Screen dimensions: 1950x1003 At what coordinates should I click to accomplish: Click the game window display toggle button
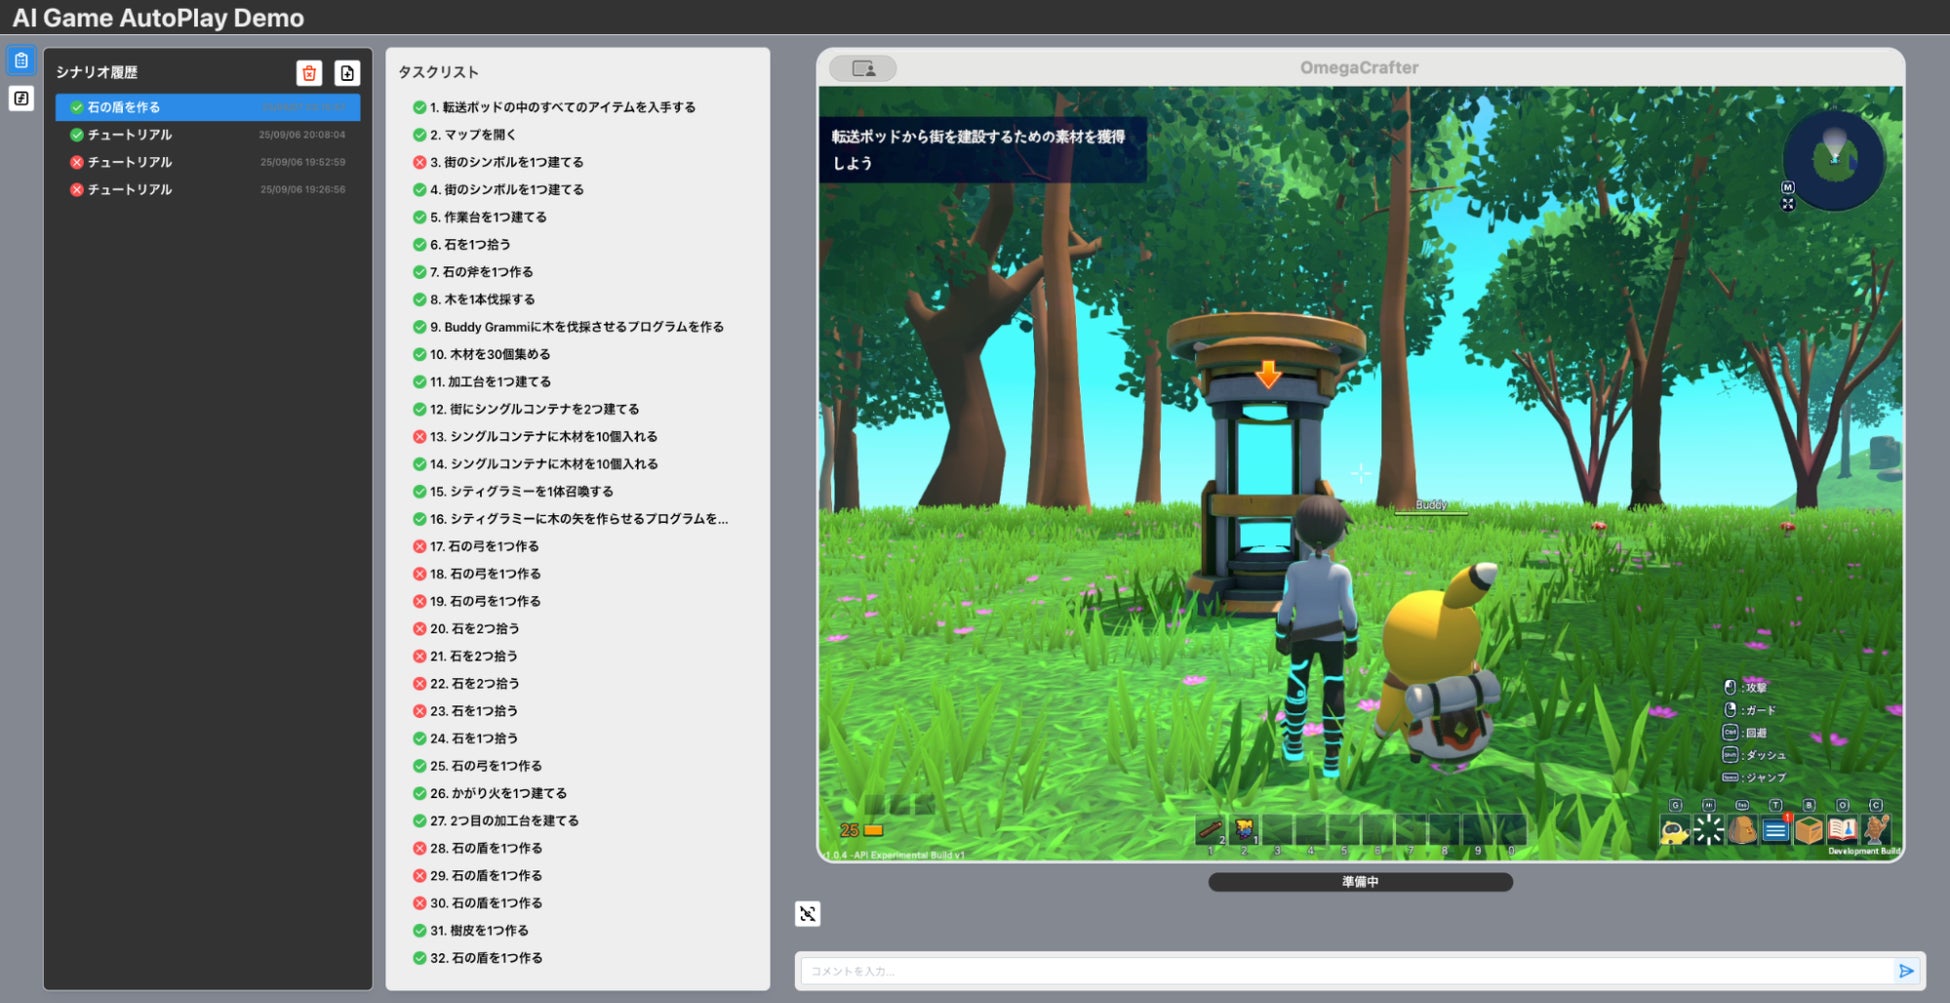pyautogui.click(x=863, y=68)
